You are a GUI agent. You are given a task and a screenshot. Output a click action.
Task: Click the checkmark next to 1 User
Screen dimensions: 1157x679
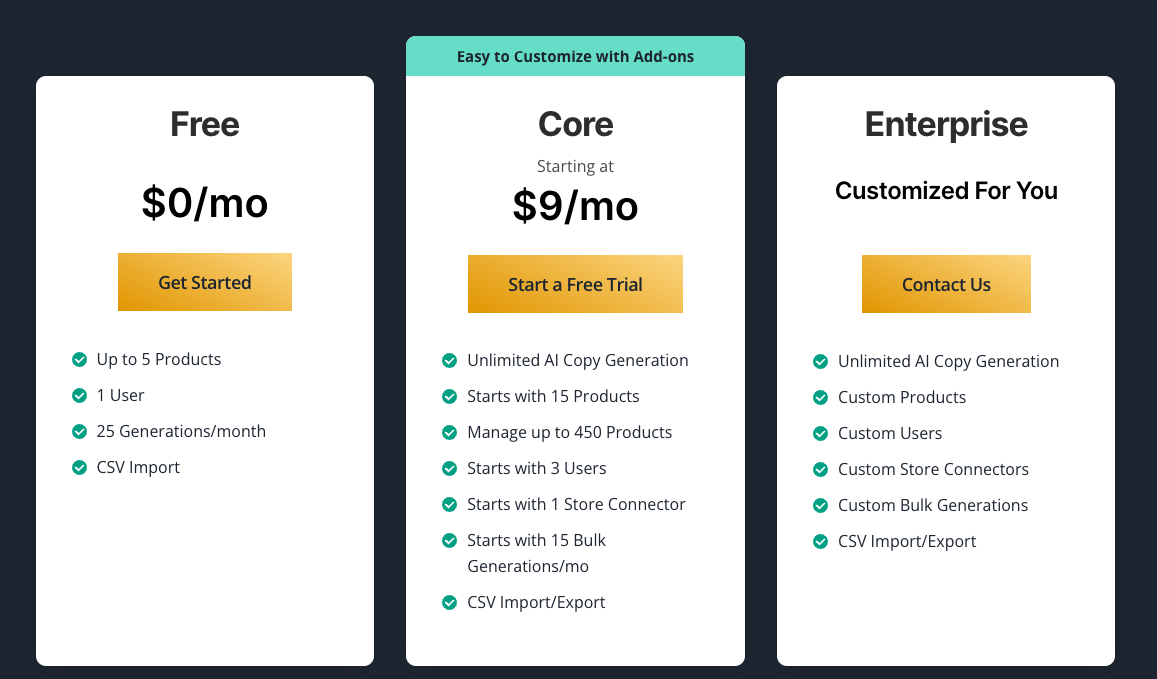(x=80, y=395)
